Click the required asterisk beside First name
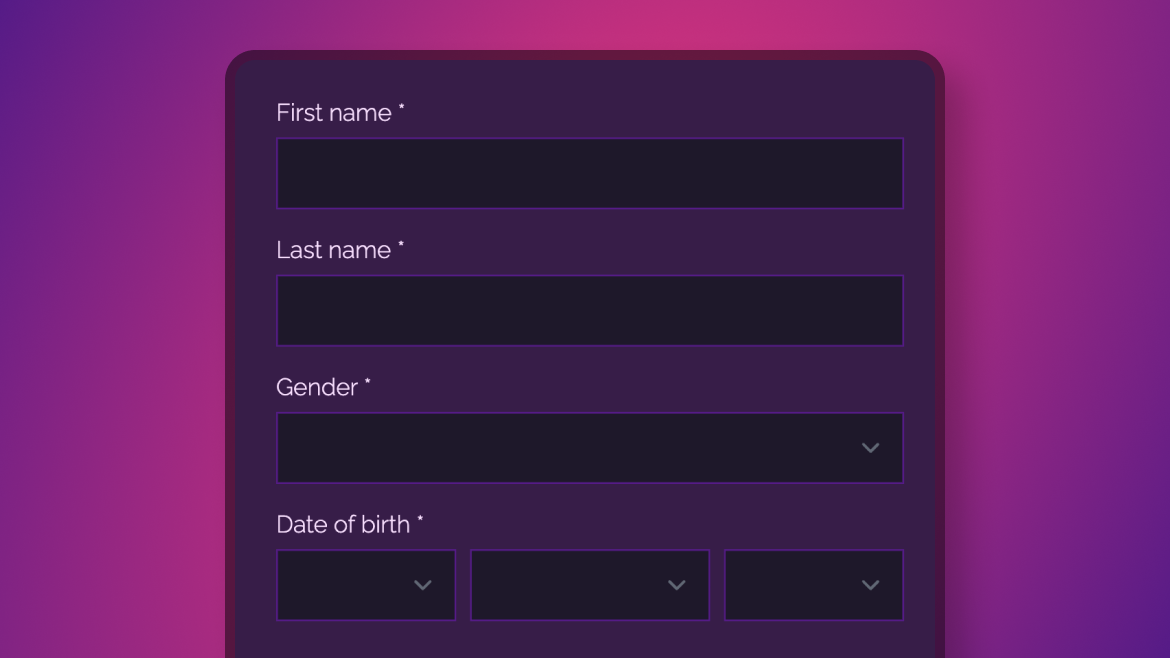1170x658 pixels. [401, 108]
